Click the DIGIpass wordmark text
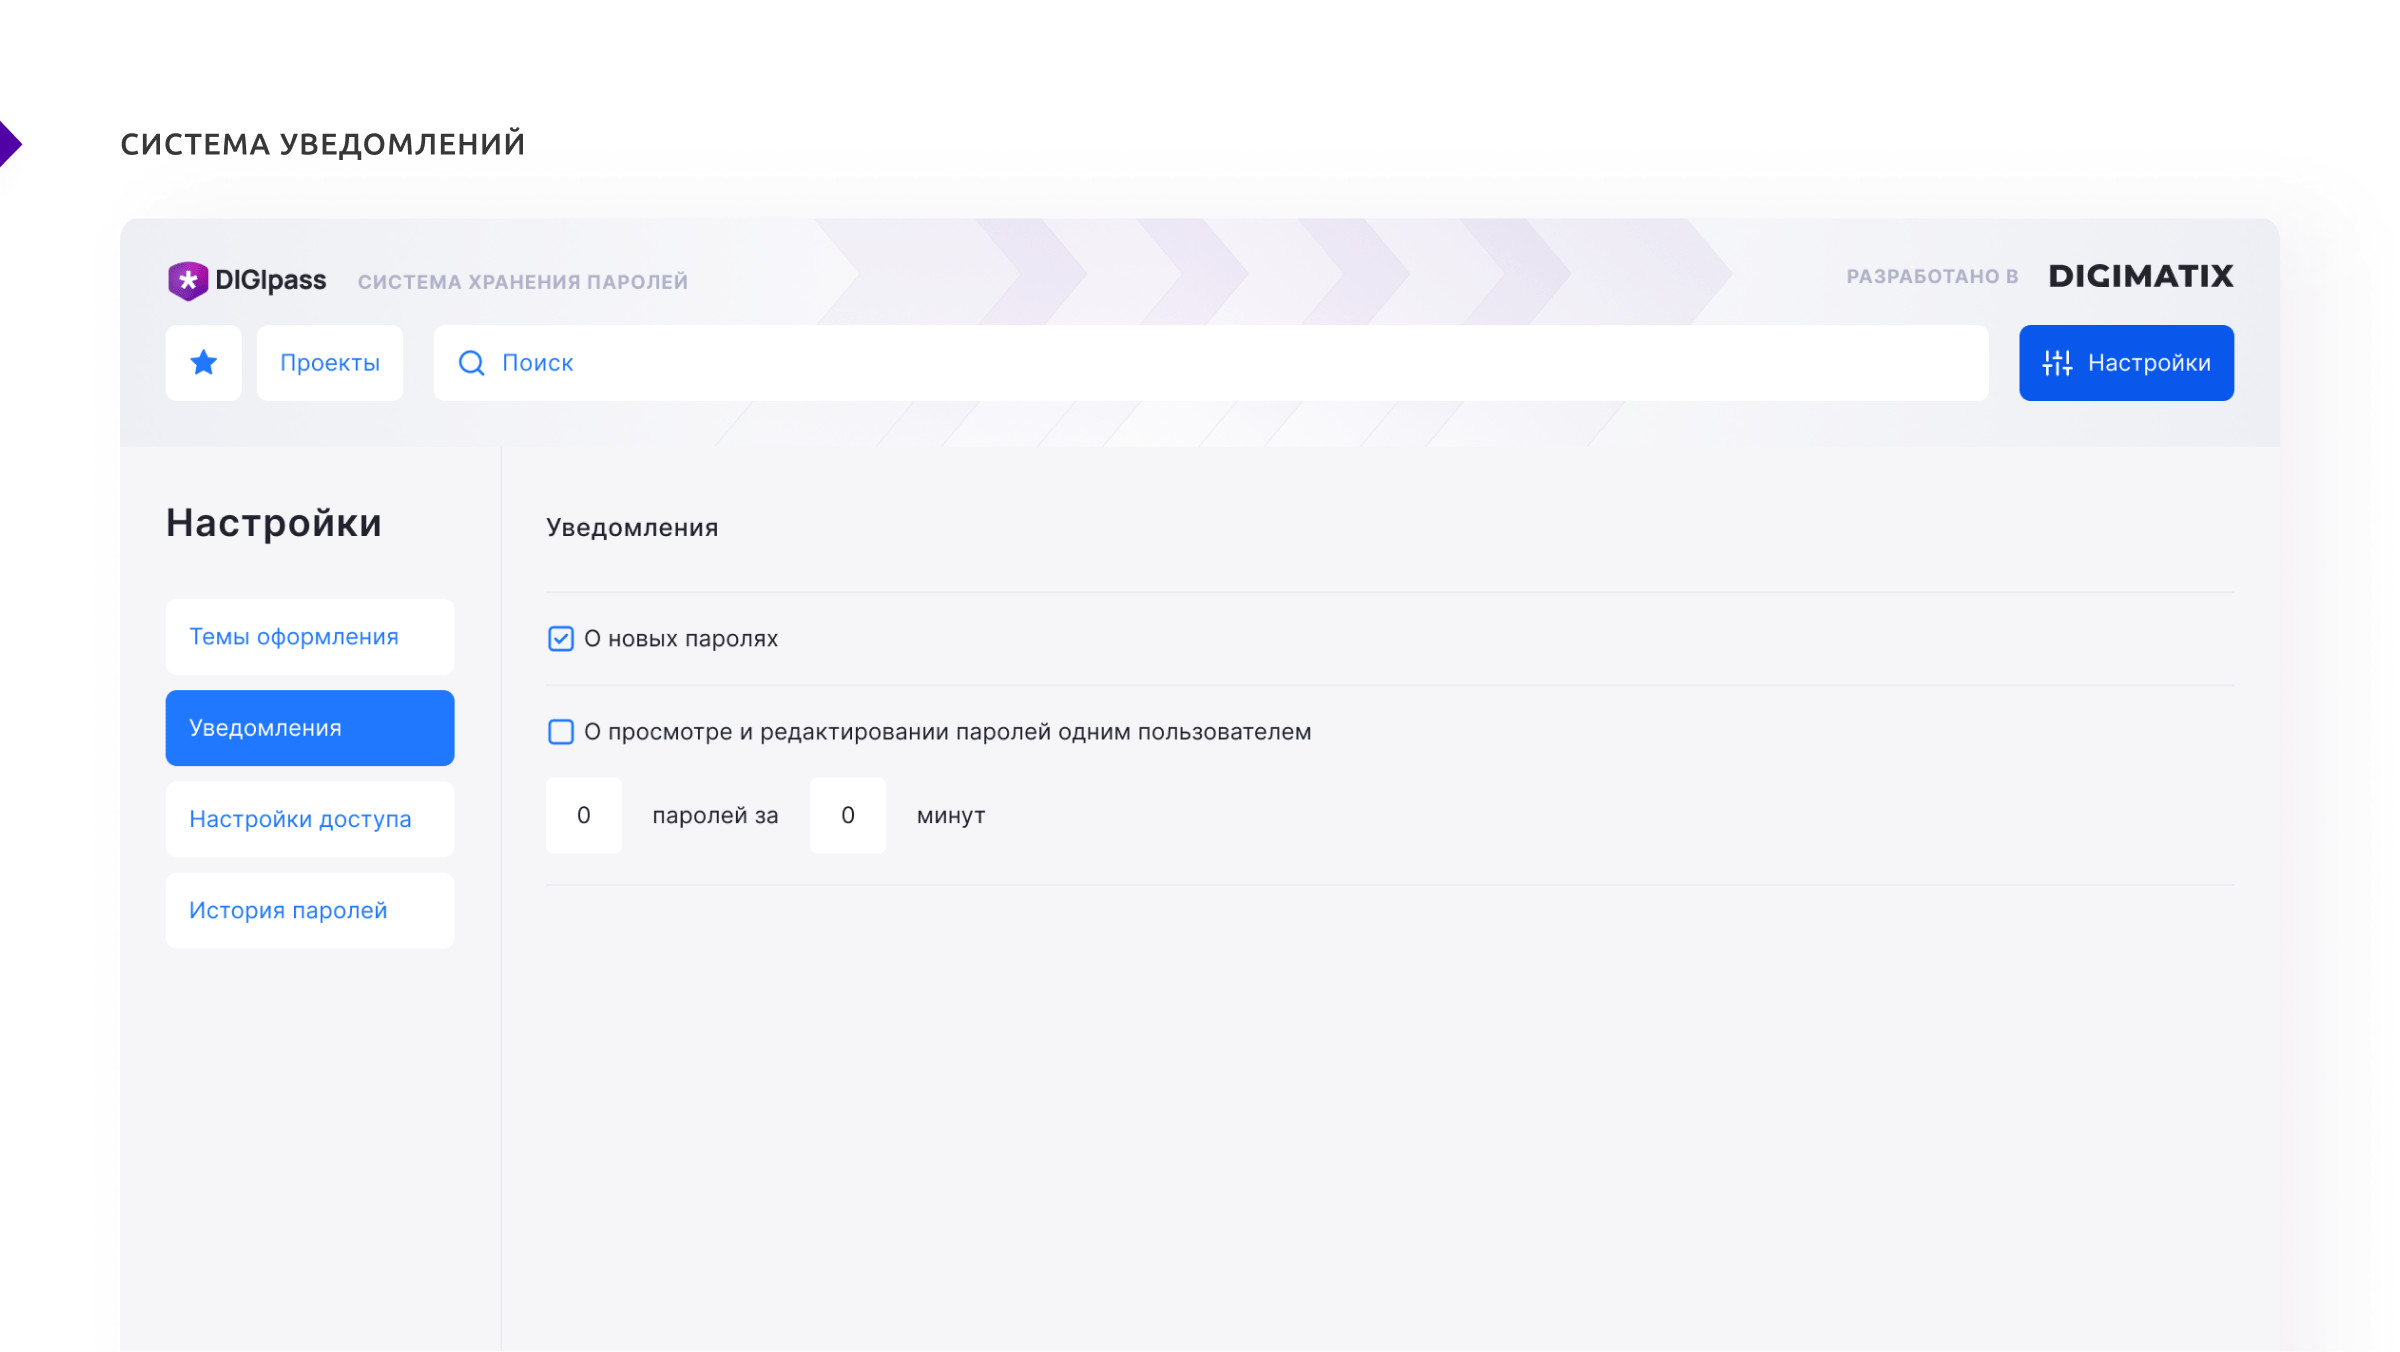The height and width of the screenshot is (1352, 2400). (271, 280)
